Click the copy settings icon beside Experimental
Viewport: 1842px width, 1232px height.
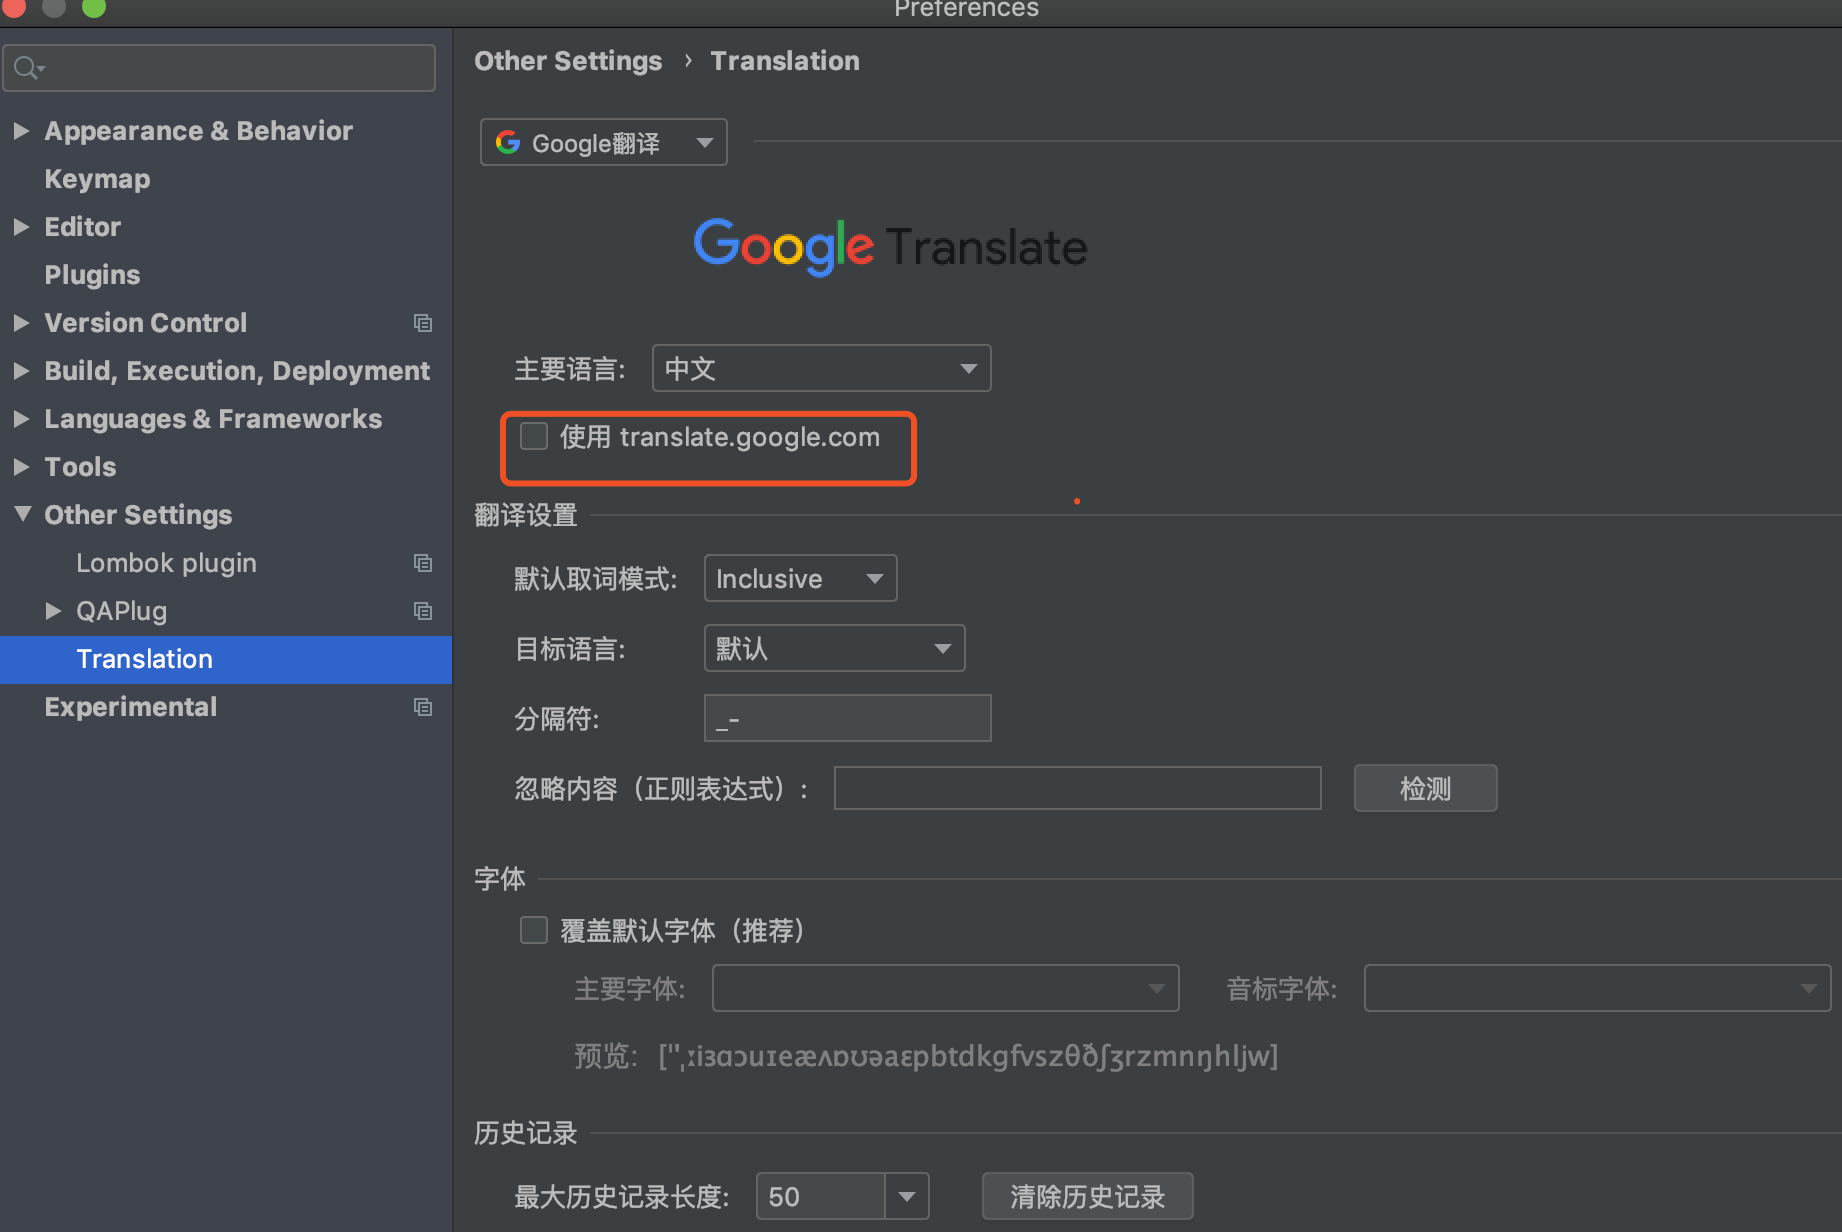click(x=423, y=707)
